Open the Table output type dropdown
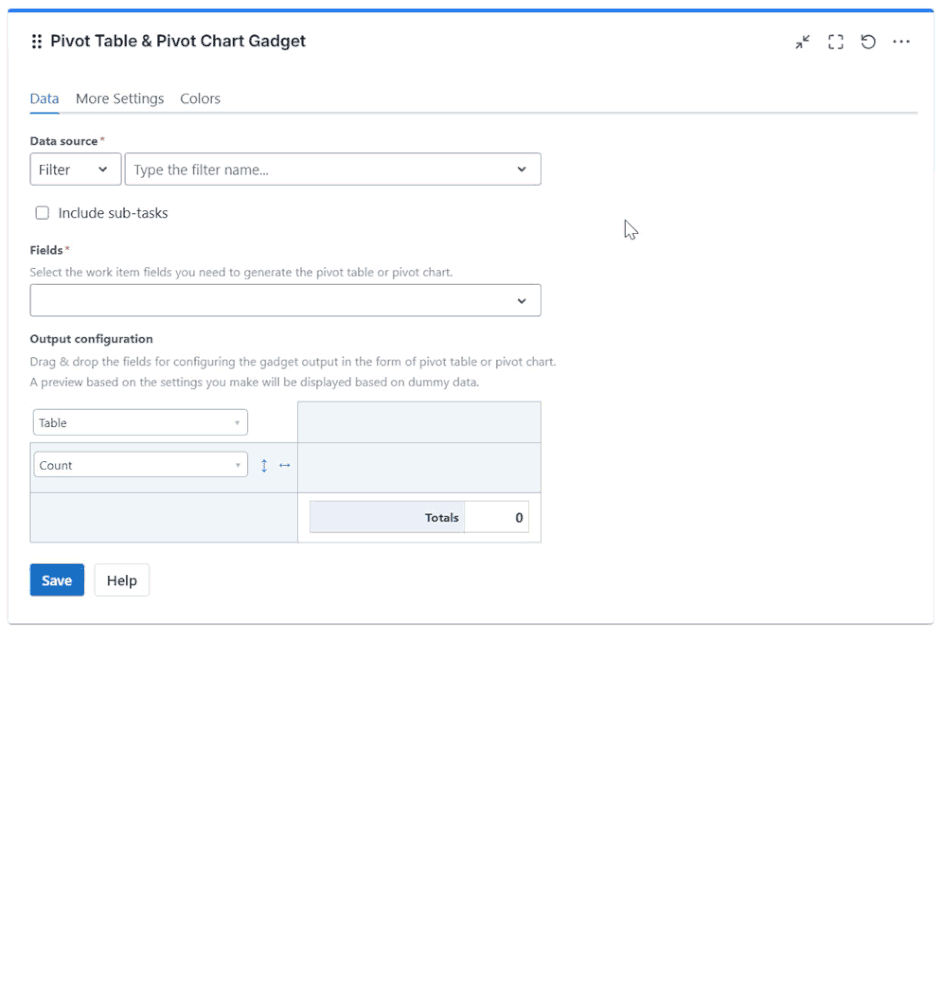This screenshot has height=999, width=941. (x=139, y=422)
